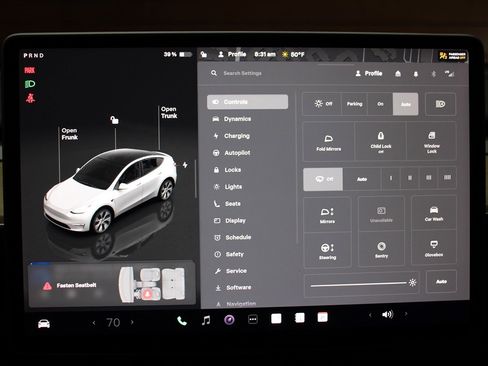488x366 pixels.
Task: Lower volume with left arrow
Action: pos(370,315)
